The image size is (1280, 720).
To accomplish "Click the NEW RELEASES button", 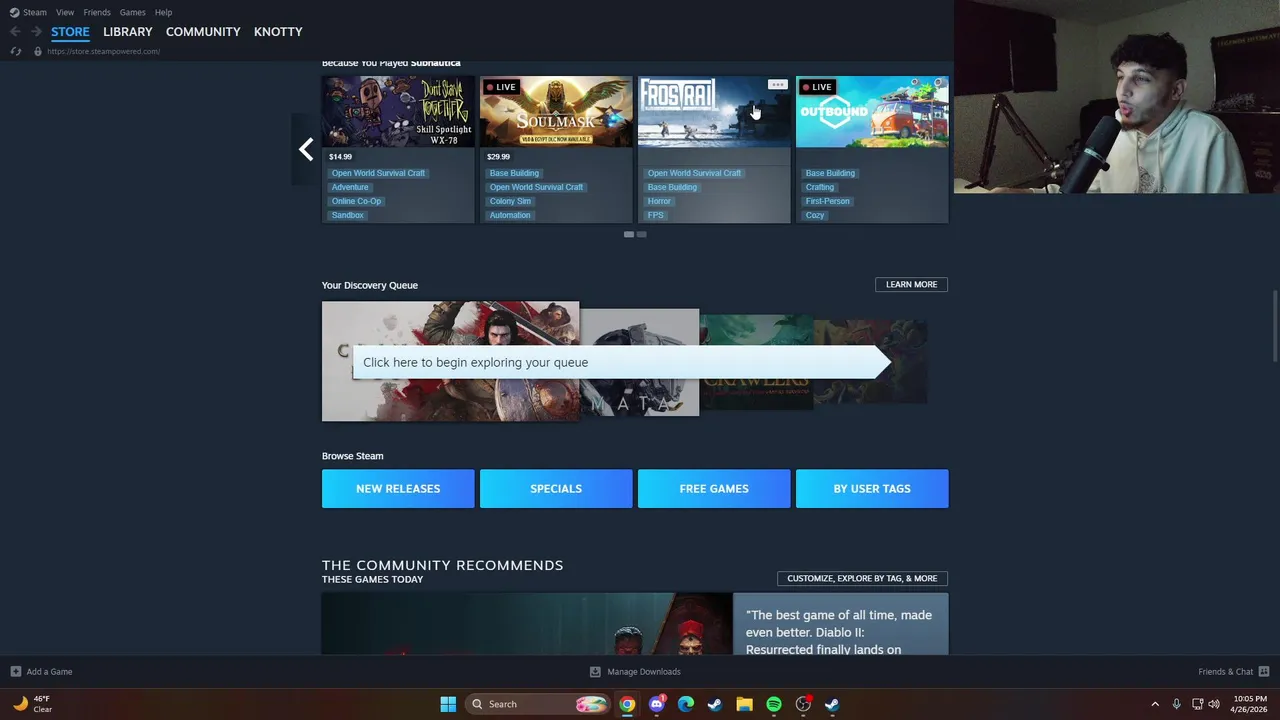I will pyautogui.click(x=398, y=489).
